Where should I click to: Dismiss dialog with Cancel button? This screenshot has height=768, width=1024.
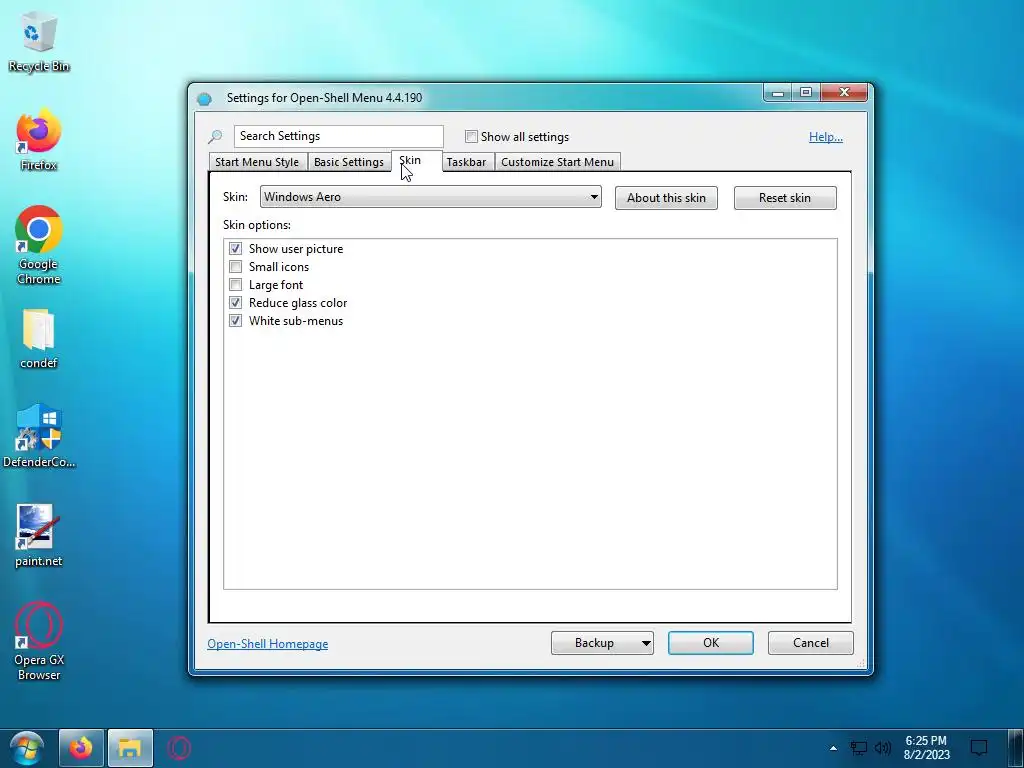point(810,643)
